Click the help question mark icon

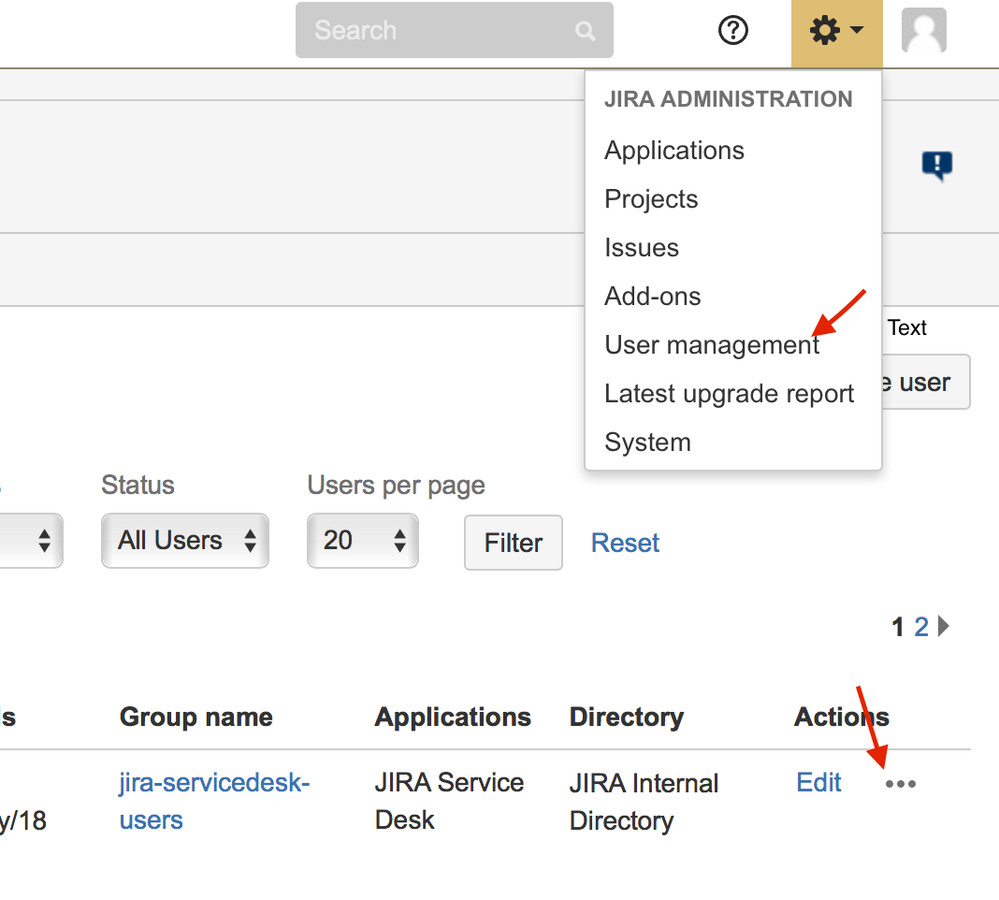(733, 31)
